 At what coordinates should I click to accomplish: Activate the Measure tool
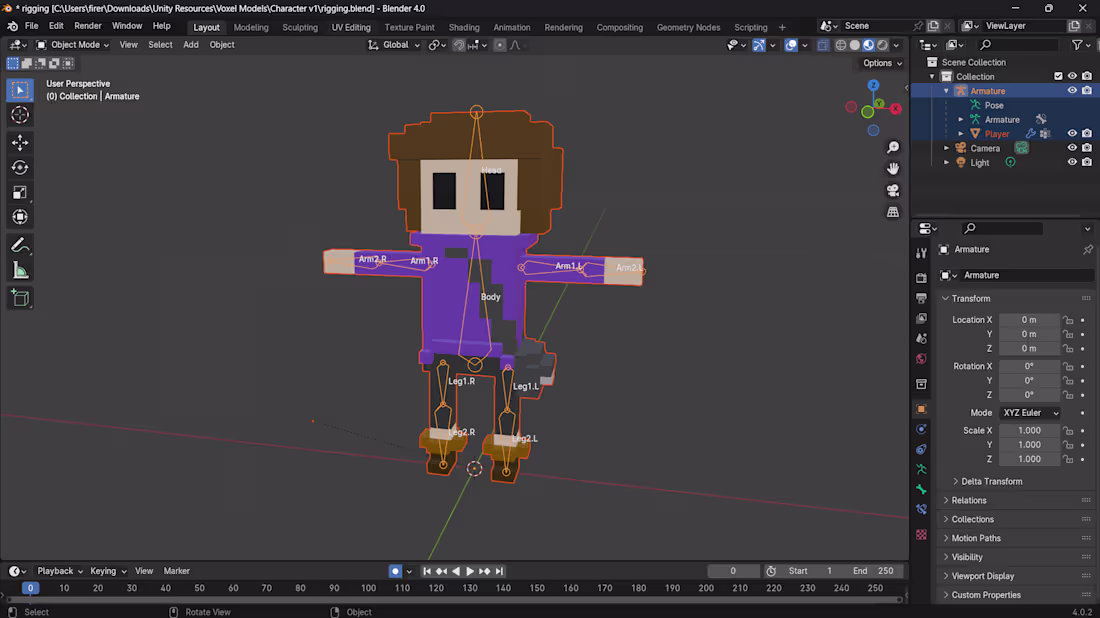coord(19,269)
